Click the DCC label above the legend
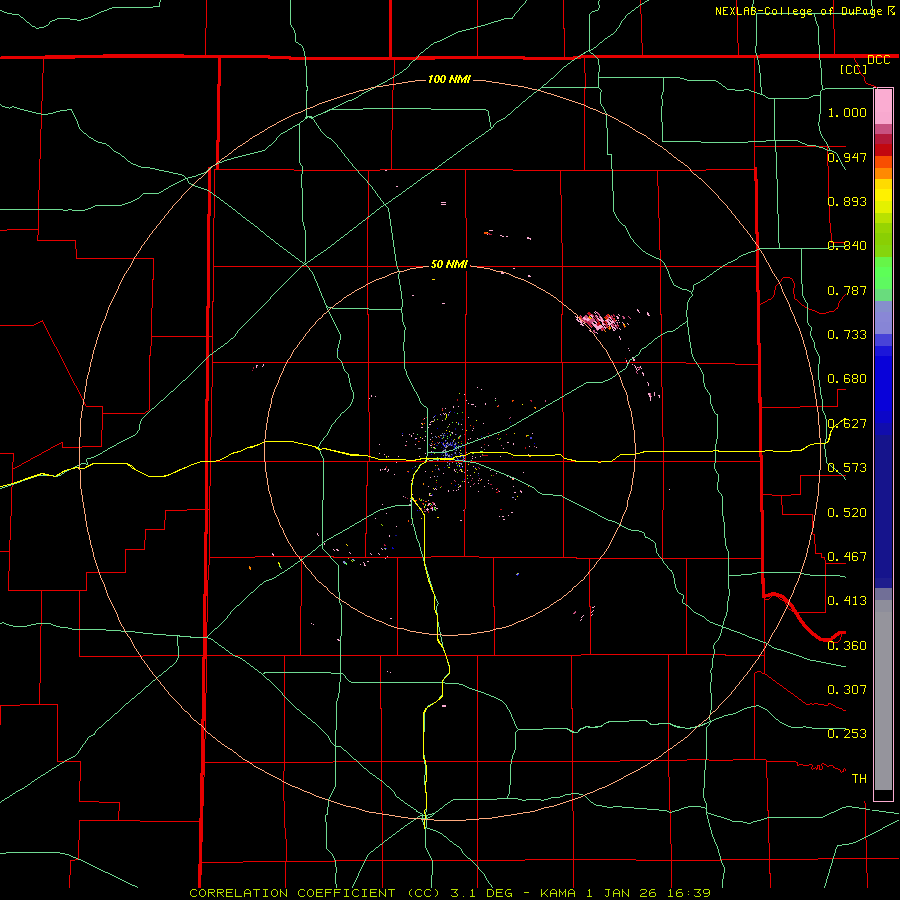This screenshot has height=900, width=900. (x=878, y=60)
